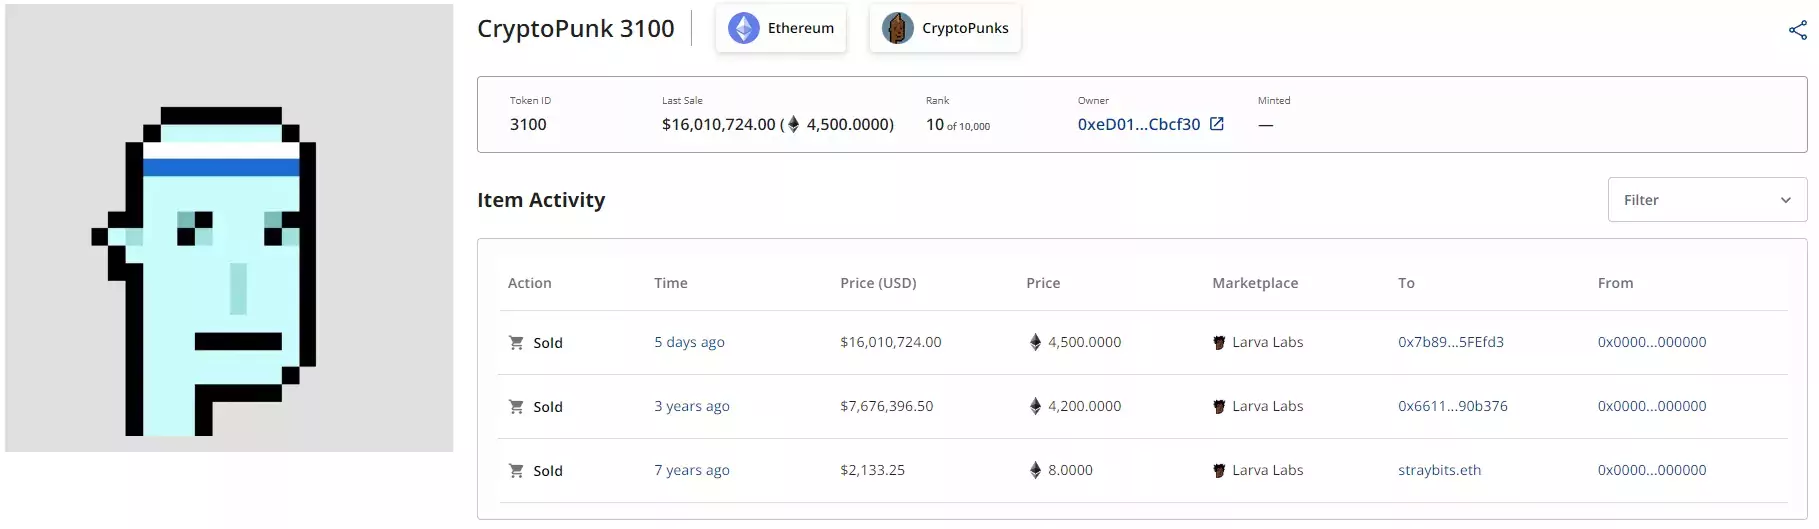The height and width of the screenshot is (529, 1819).
Task: Click Larva Labs icon in first row
Action: click(1219, 343)
